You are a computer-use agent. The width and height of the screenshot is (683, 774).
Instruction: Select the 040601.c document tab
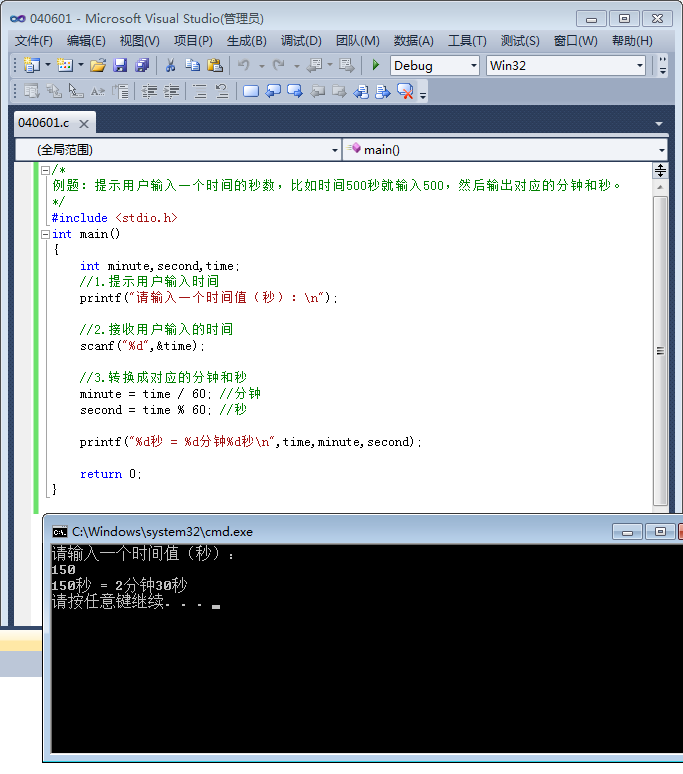pos(44,123)
